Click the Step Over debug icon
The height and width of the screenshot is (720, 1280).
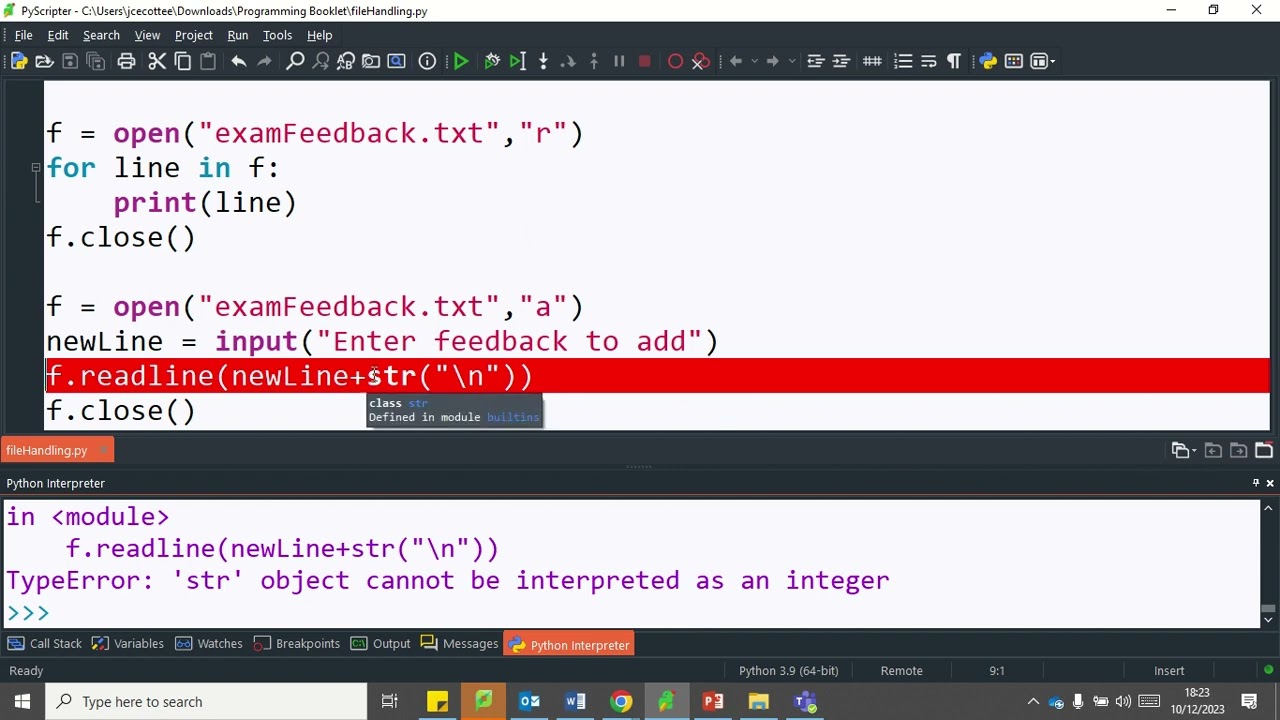[x=568, y=61]
